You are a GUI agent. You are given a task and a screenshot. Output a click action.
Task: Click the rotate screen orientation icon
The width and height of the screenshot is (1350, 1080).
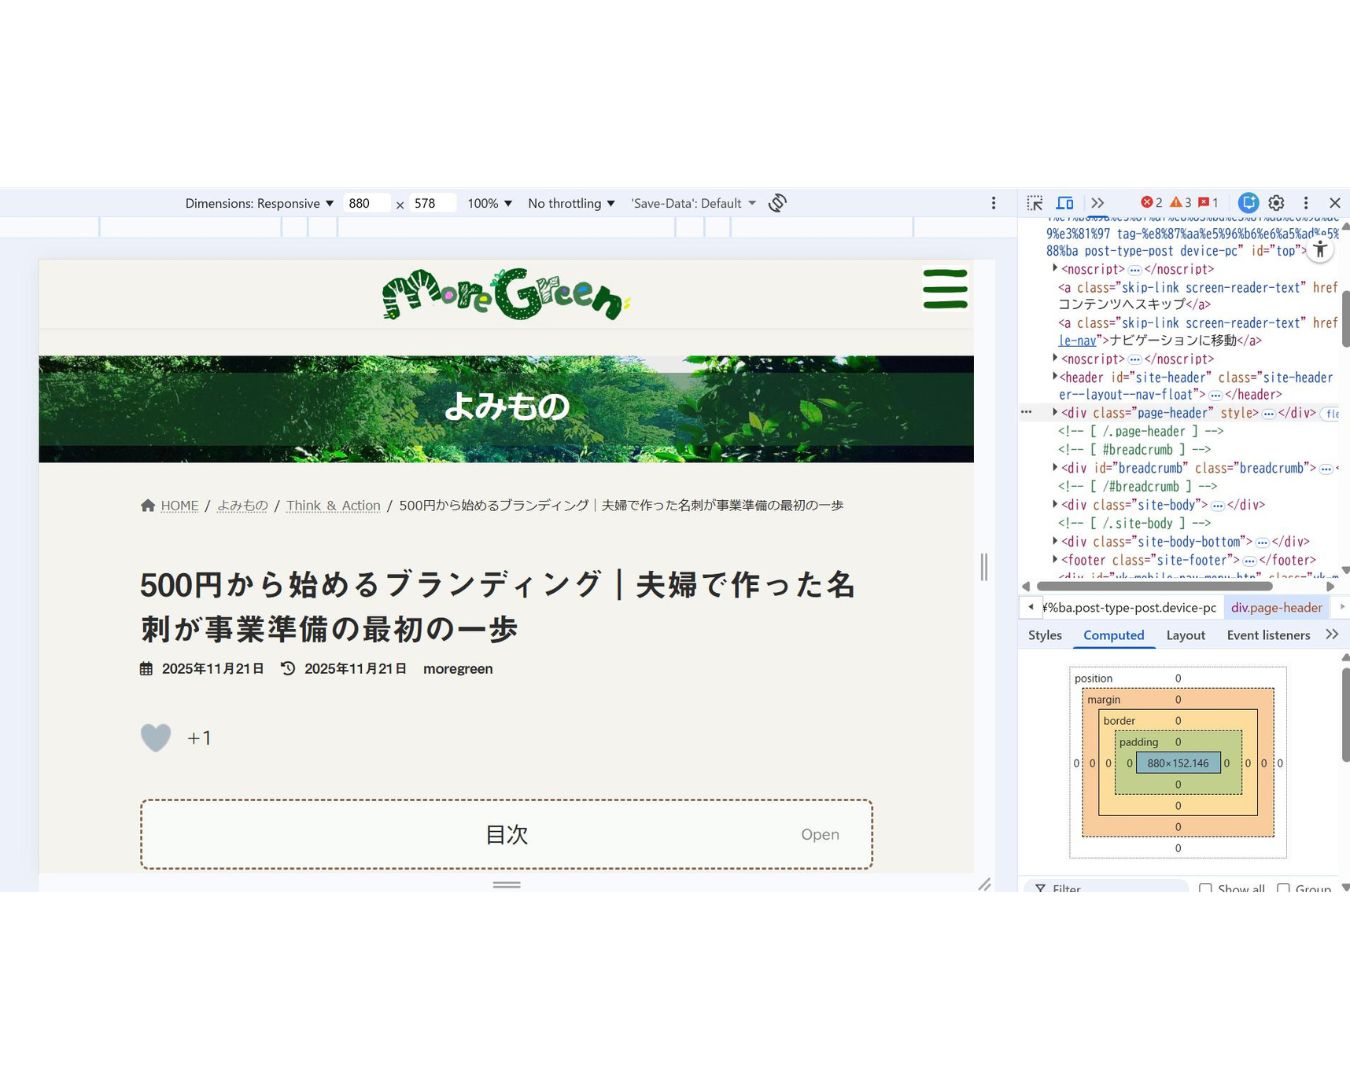(x=778, y=203)
